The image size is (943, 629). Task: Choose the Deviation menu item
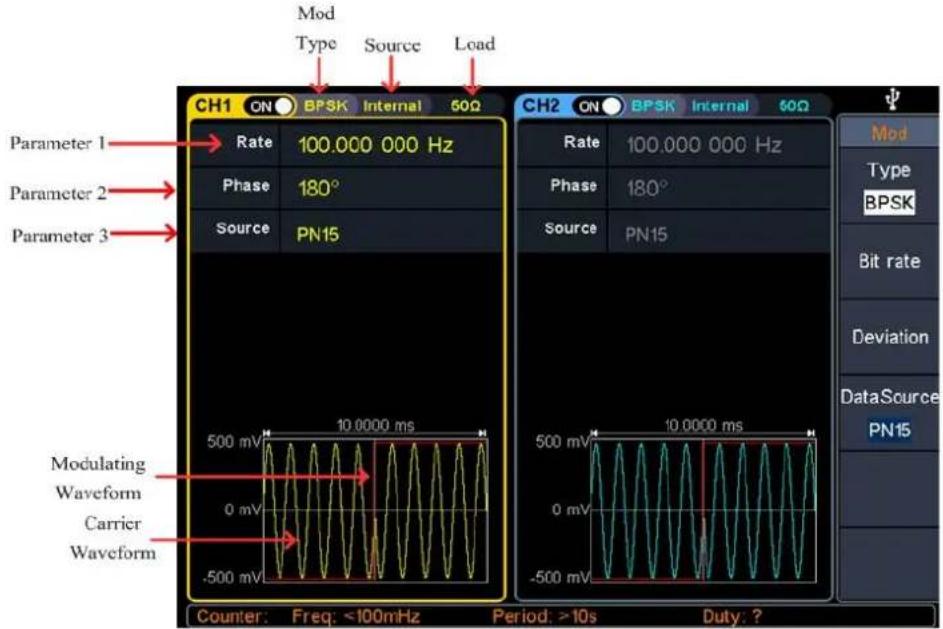[889, 337]
